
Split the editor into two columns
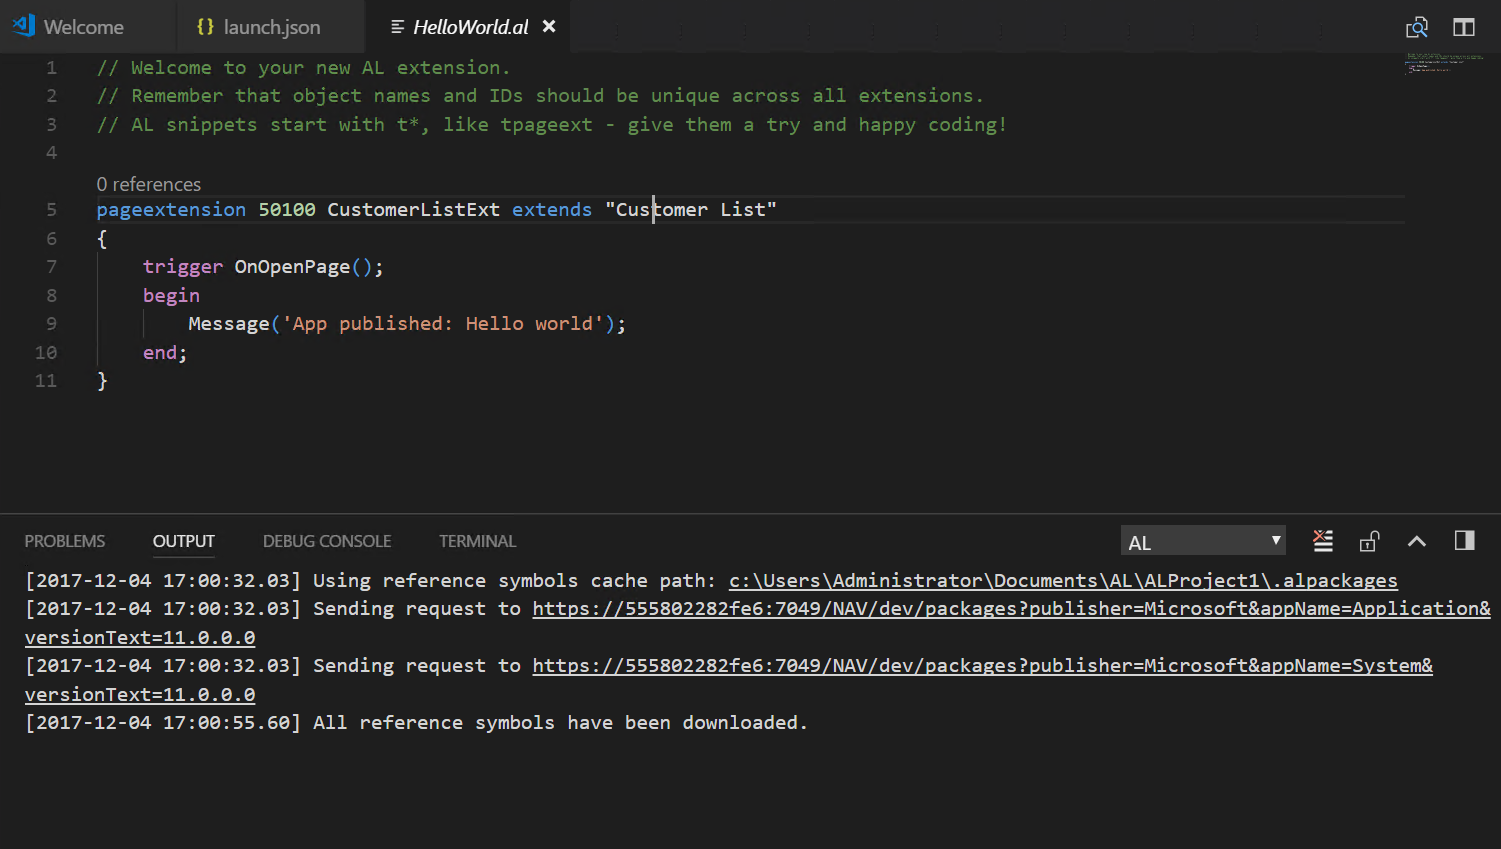click(1463, 27)
